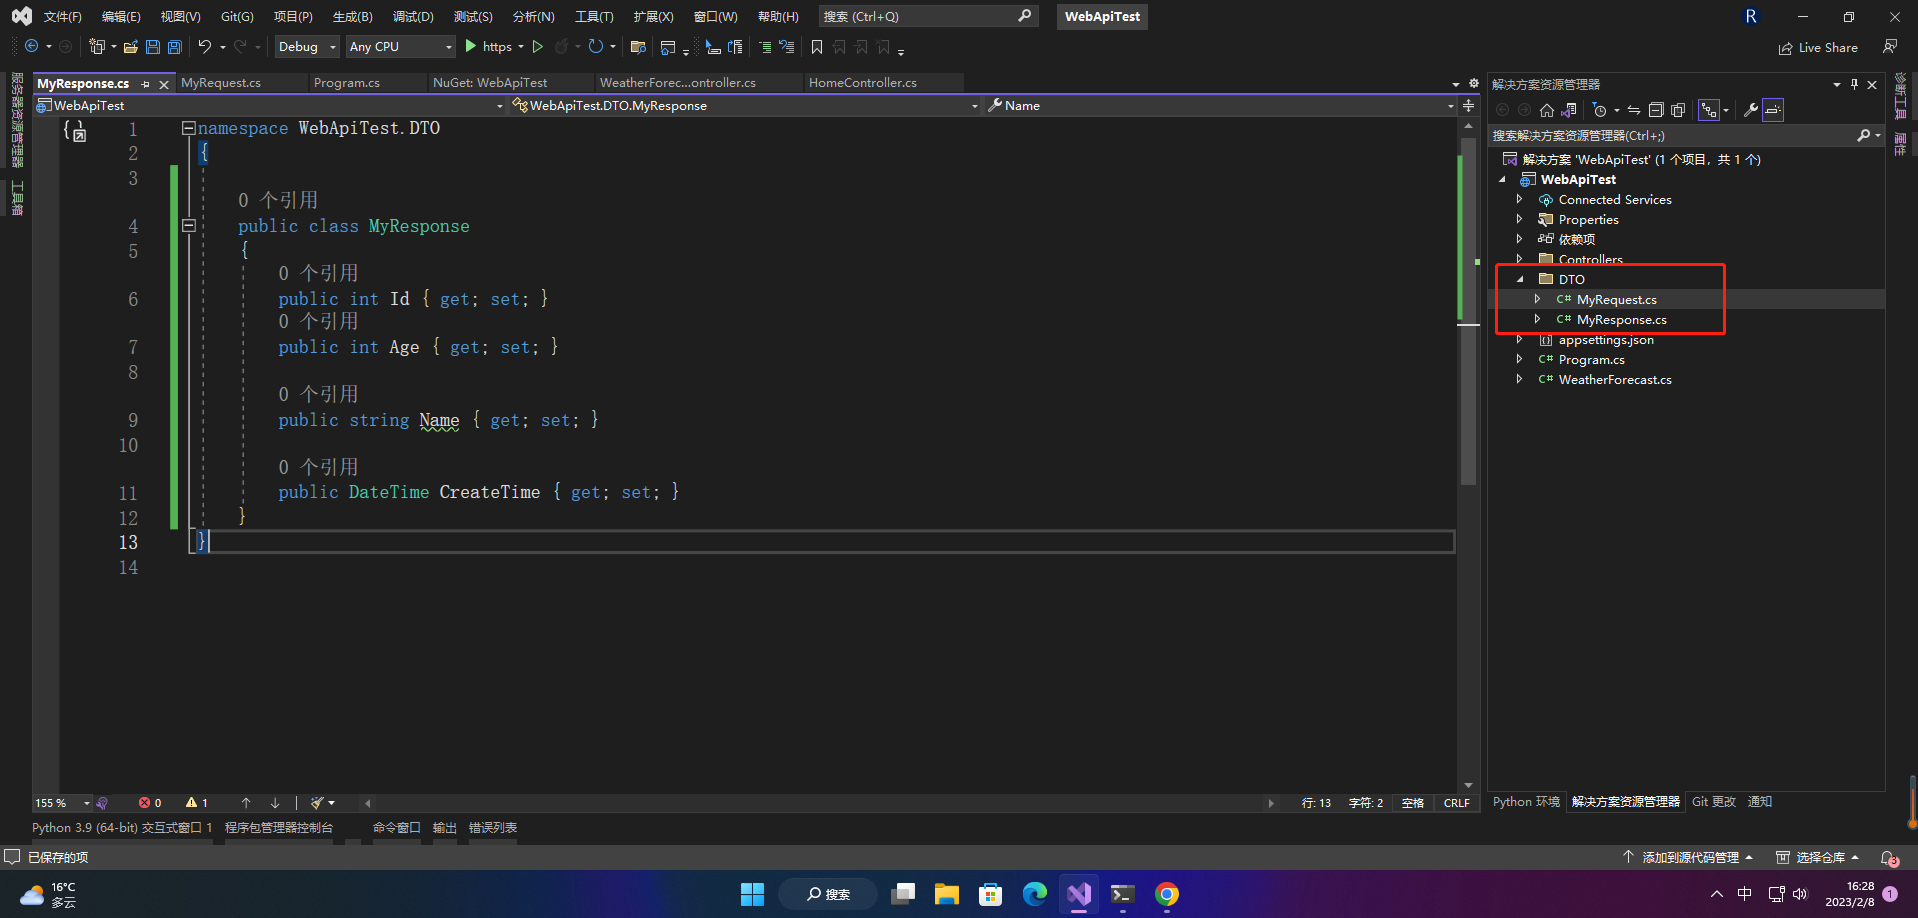This screenshot has width=1918, height=918.
Task: Click 选择仓库 in the status bar
Action: point(1817,858)
